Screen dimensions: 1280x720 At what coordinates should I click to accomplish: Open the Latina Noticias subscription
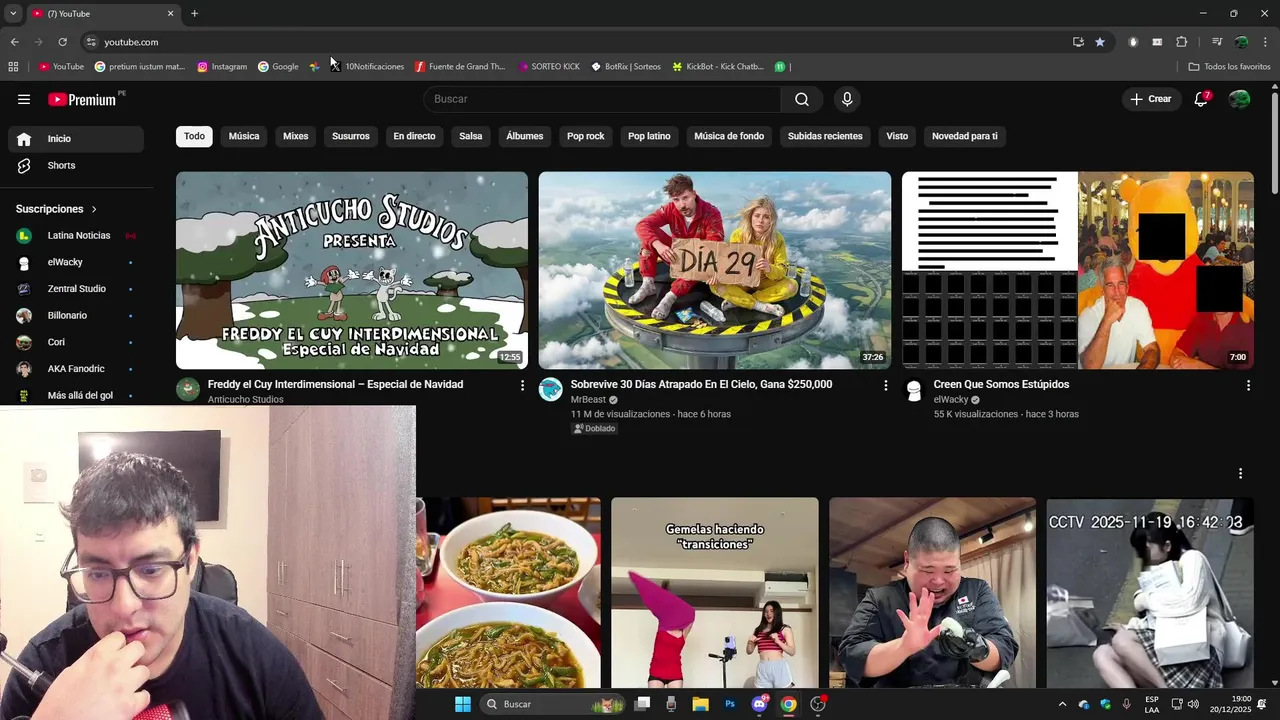point(76,235)
